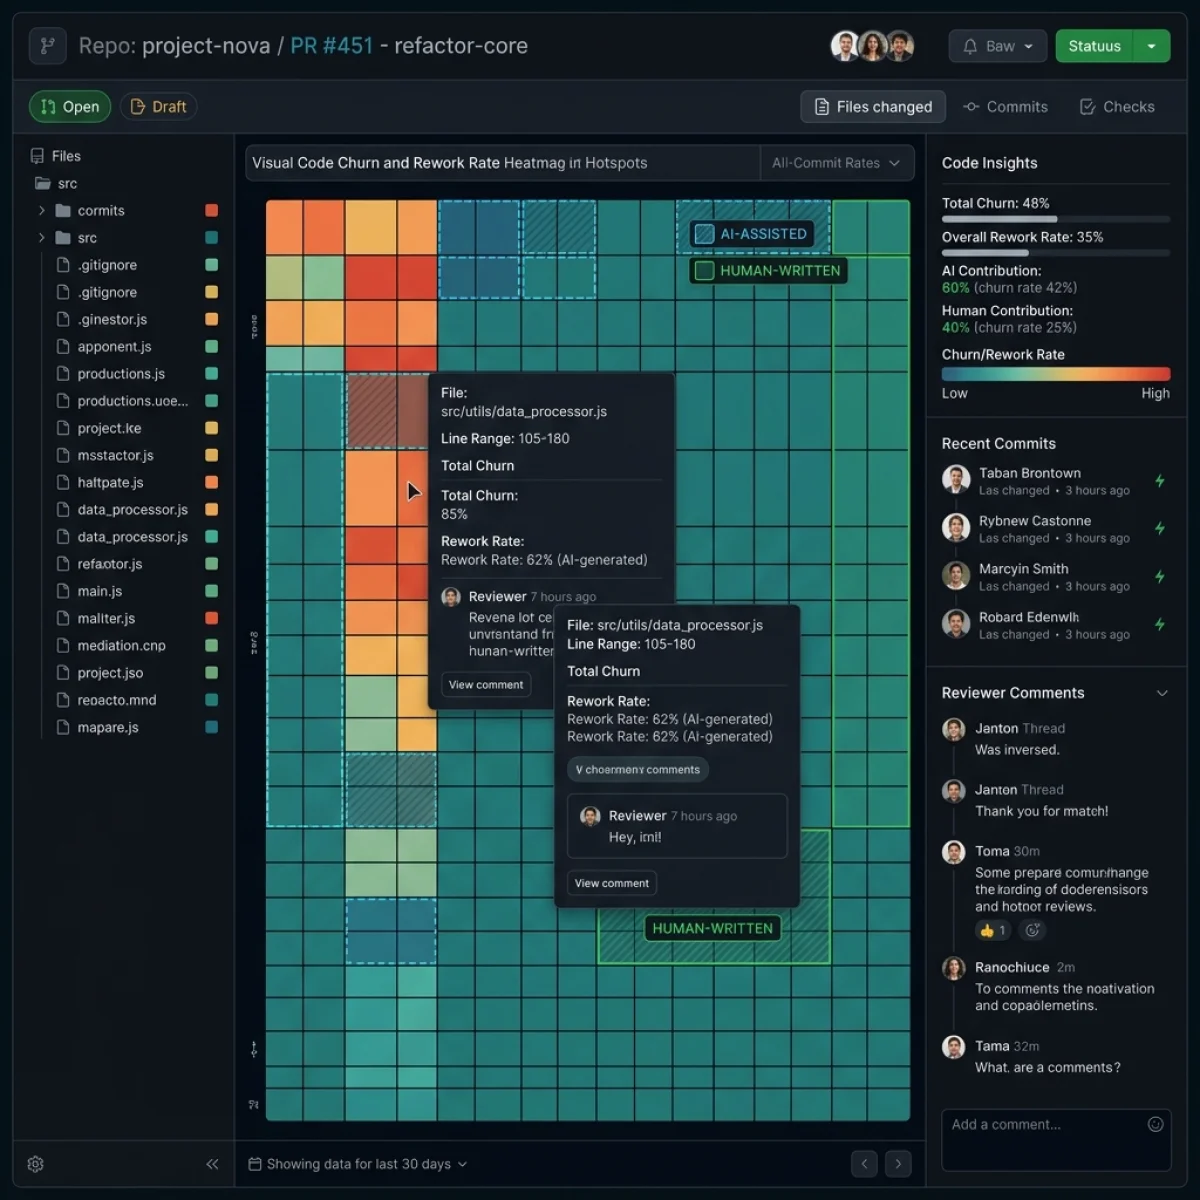
Task: Click thumbs-up reaction on Toma's comment
Action: pos(993,930)
